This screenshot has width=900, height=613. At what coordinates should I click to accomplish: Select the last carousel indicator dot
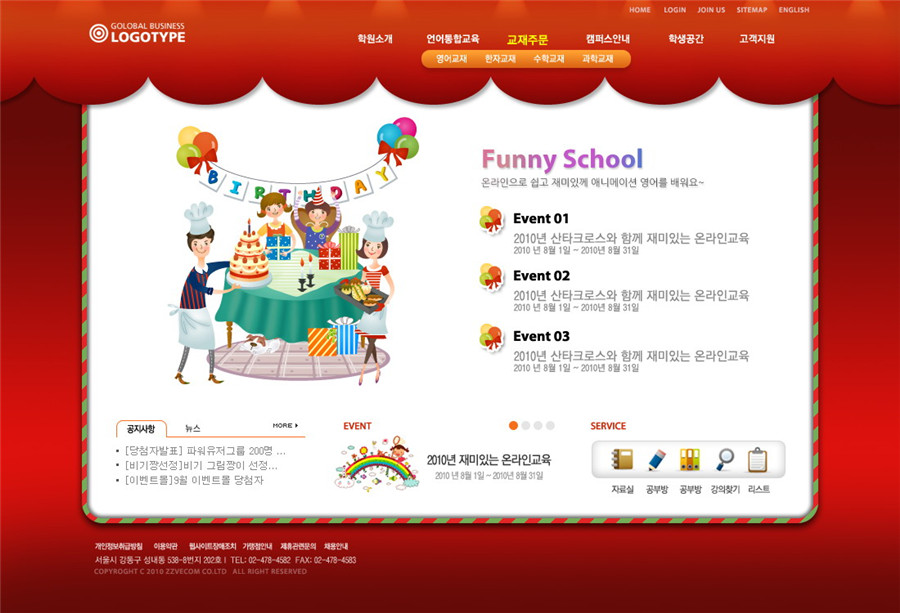pyautogui.click(x=550, y=426)
